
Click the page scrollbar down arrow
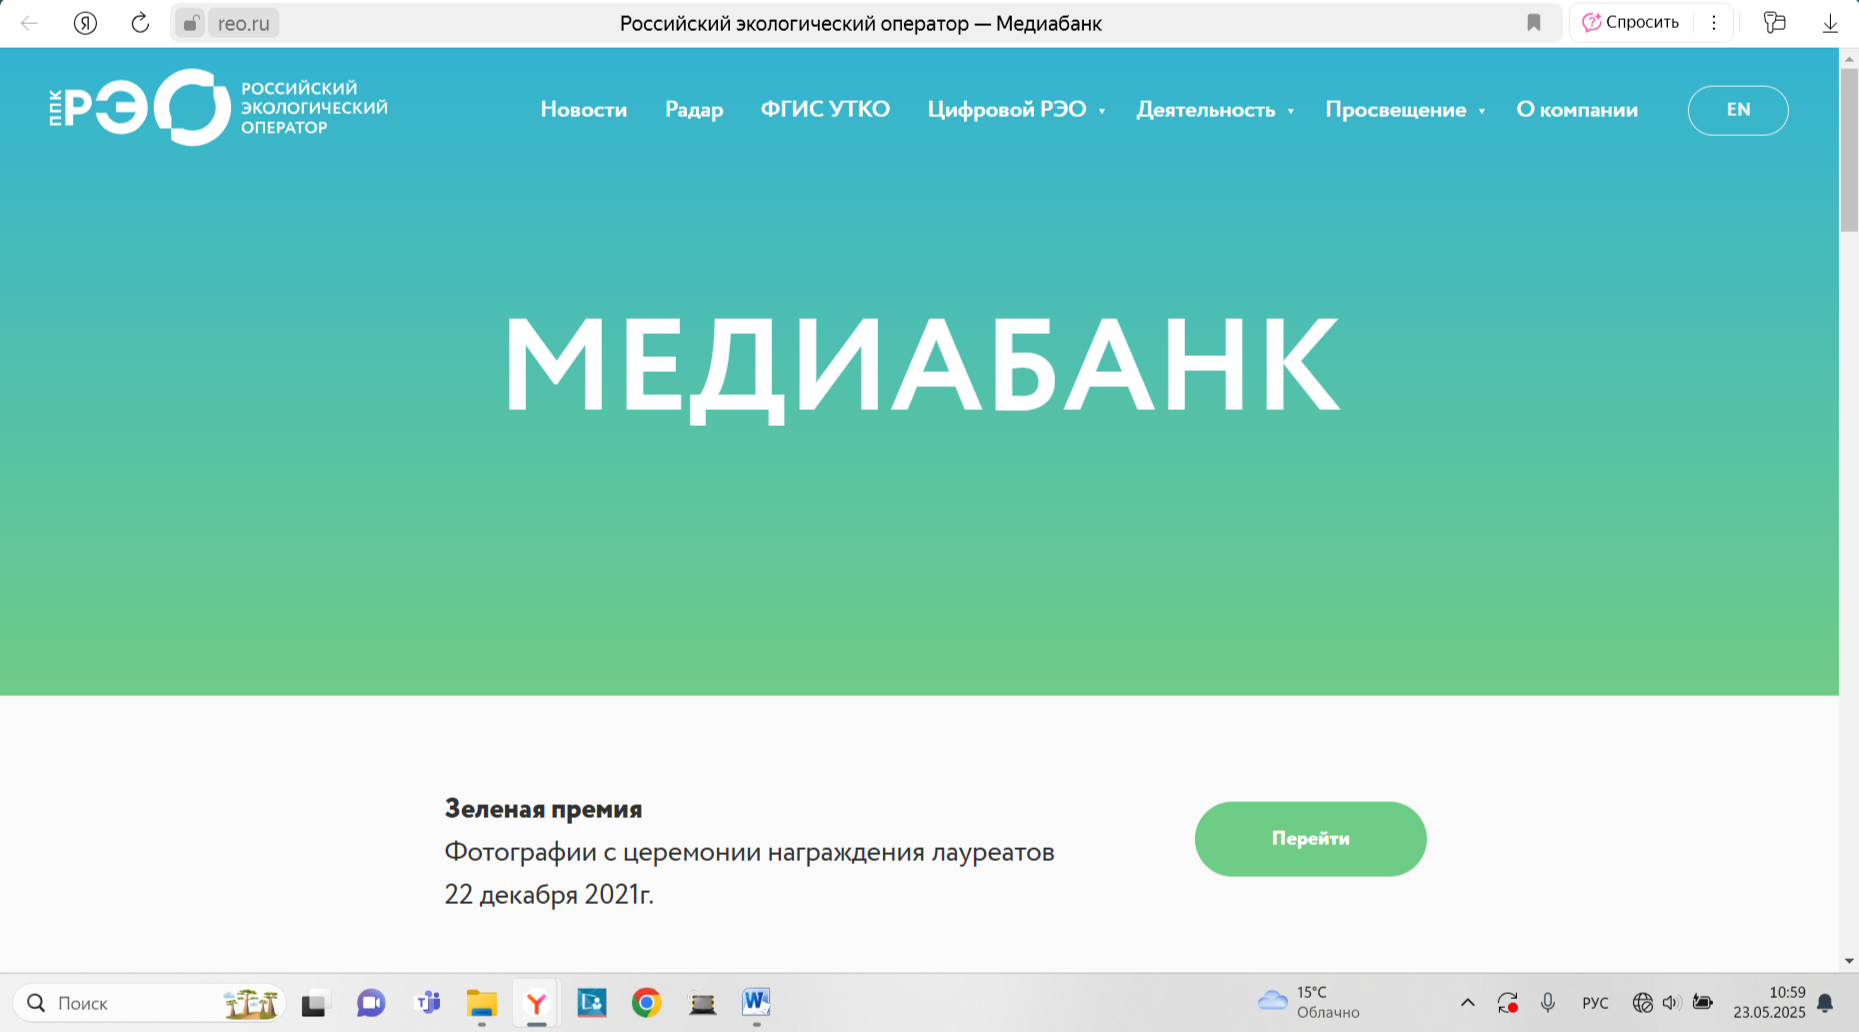point(1849,961)
